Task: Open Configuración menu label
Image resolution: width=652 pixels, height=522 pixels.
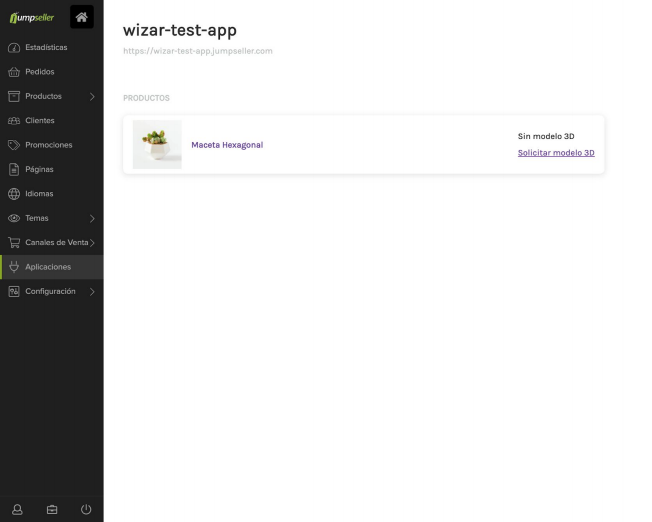Action: click(50, 291)
